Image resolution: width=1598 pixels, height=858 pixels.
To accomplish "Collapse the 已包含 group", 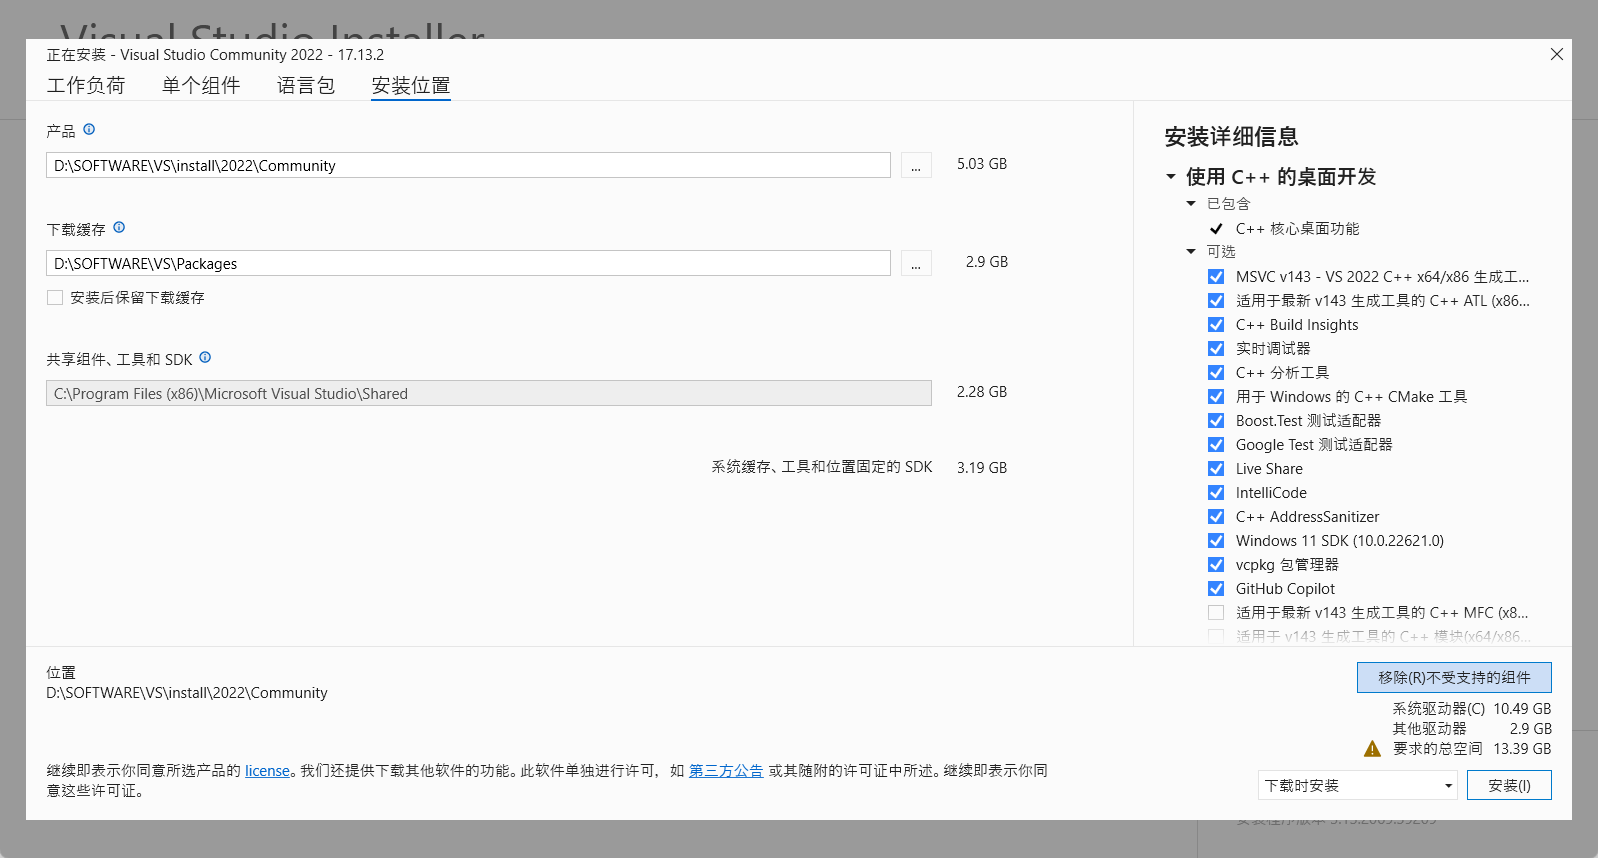I will point(1191,204).
